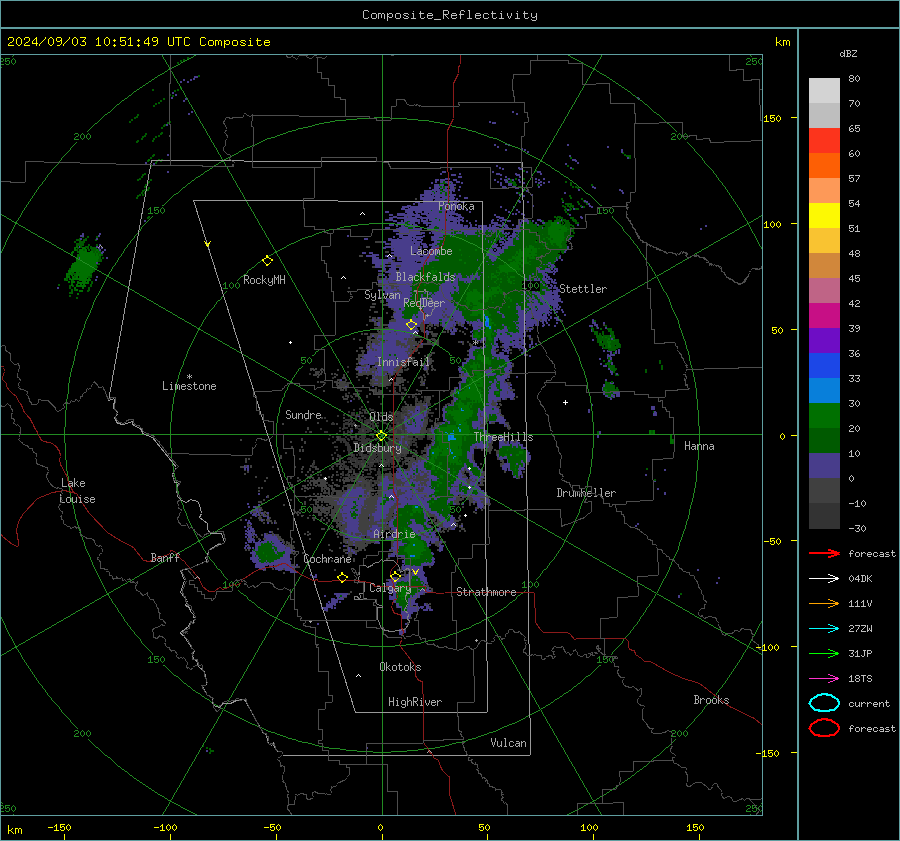900x841 pixels.
Task: Click the red 65 dBZ color swatch
Action: [x=824, y=140]
